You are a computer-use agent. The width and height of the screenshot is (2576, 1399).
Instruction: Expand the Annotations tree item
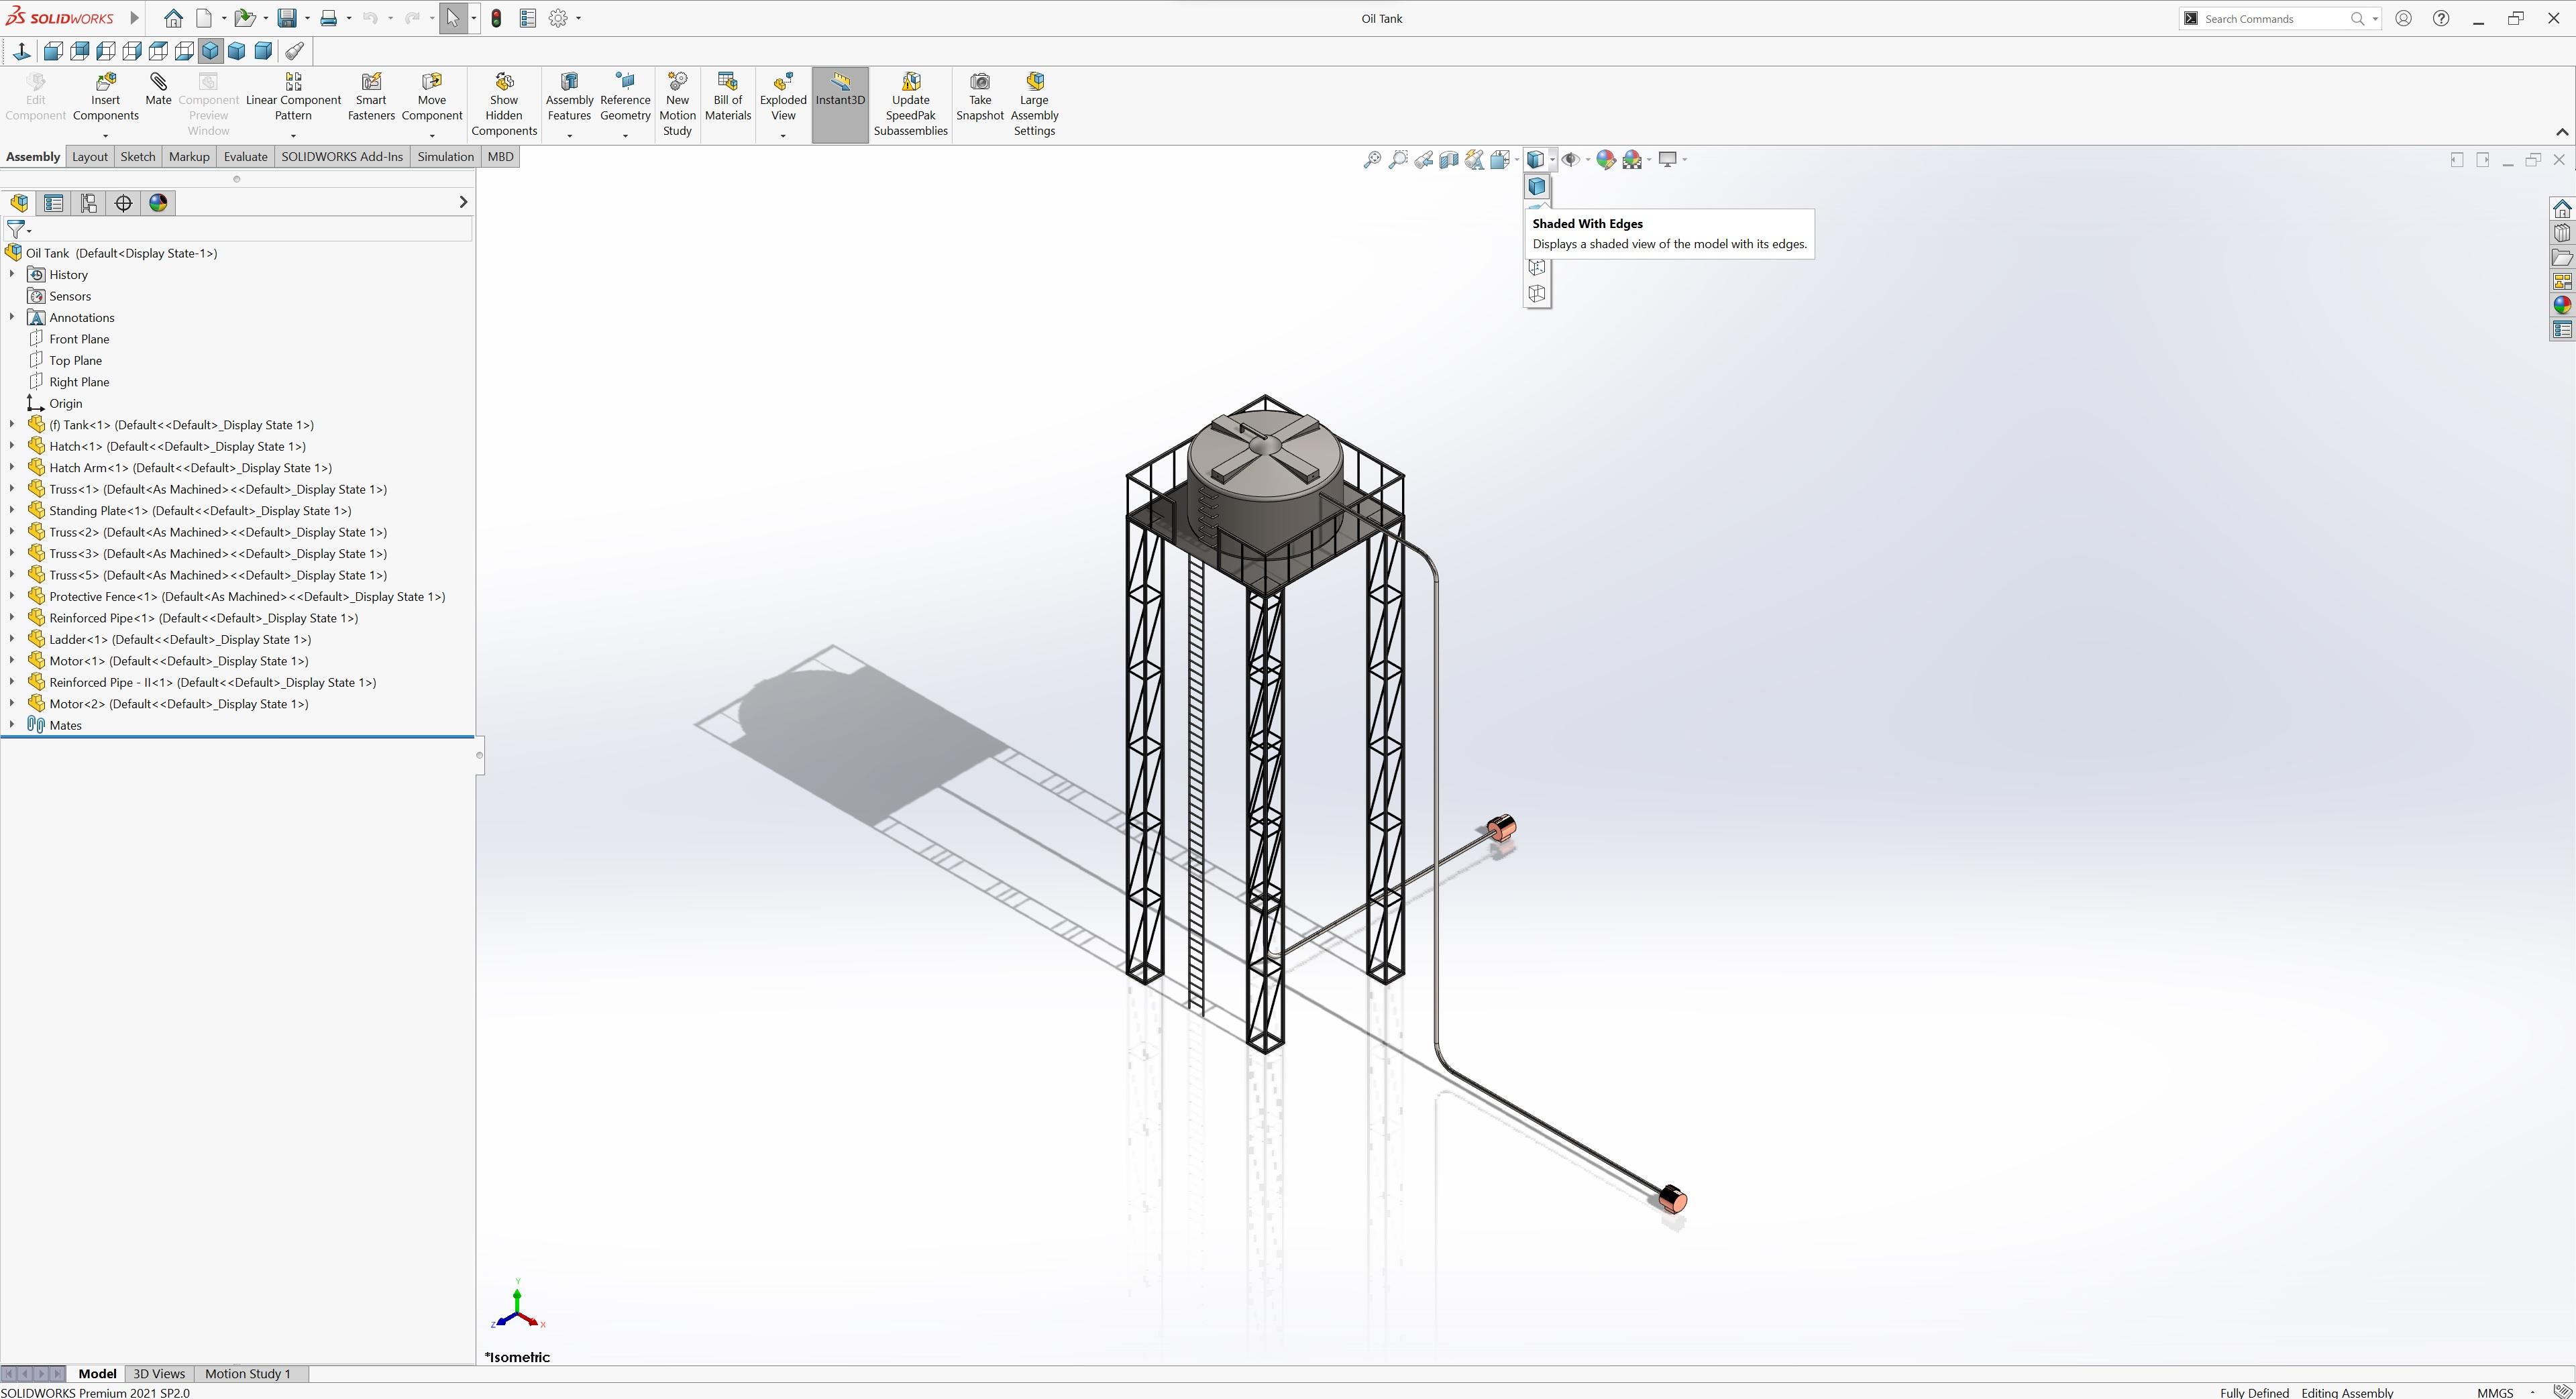(x=11, y=317)
